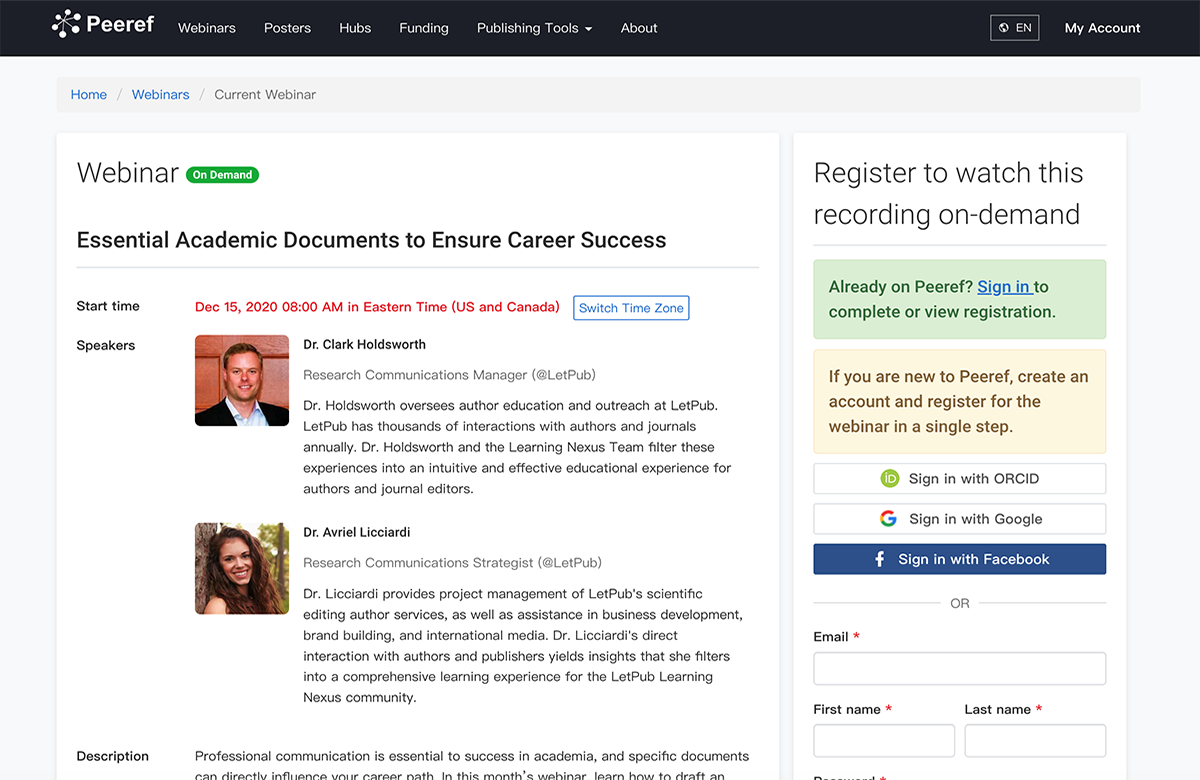Click the globe icon beside EN

point(1004,28)
